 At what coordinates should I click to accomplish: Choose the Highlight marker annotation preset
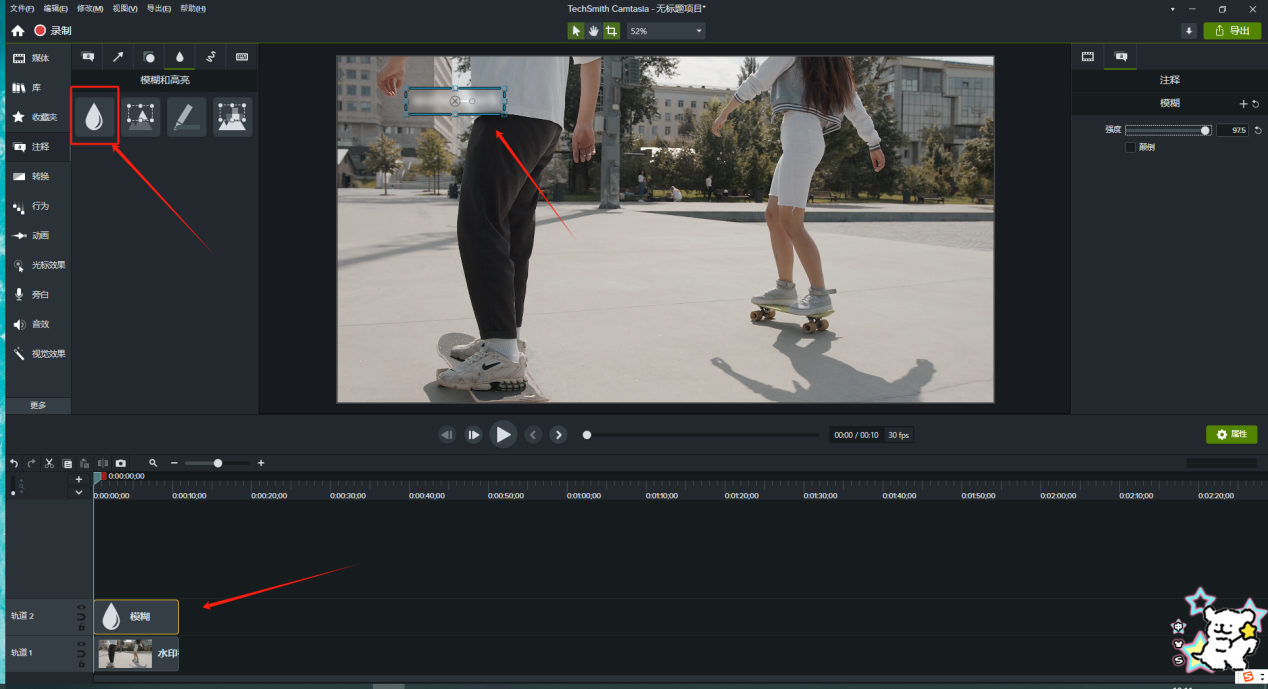(x=186, y=117)
